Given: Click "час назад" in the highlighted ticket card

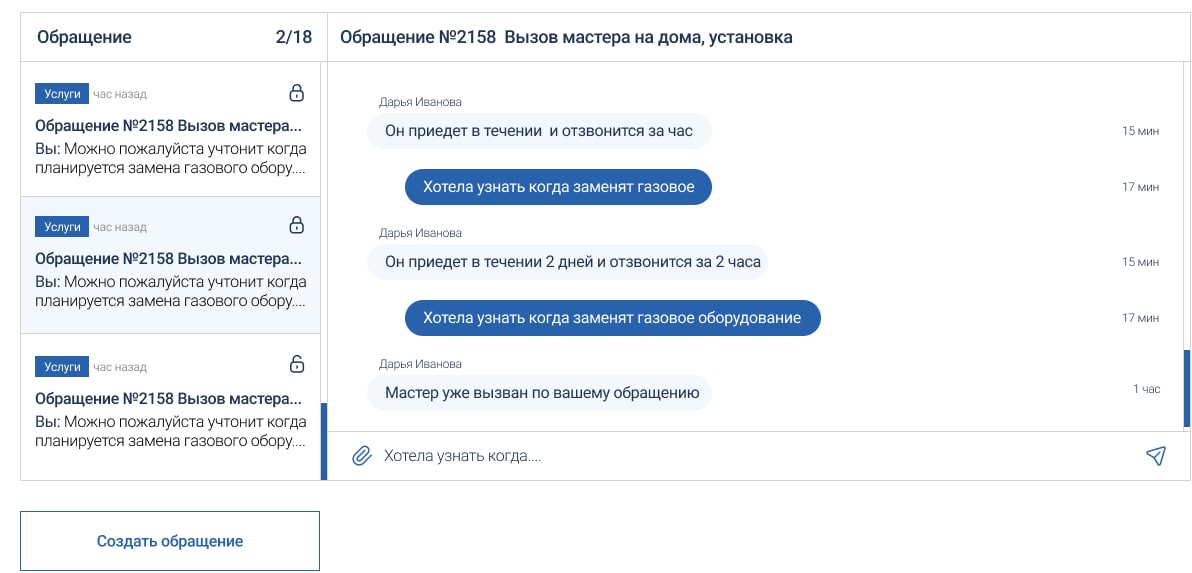Looking at the screenshot, I should click(120, 226).
